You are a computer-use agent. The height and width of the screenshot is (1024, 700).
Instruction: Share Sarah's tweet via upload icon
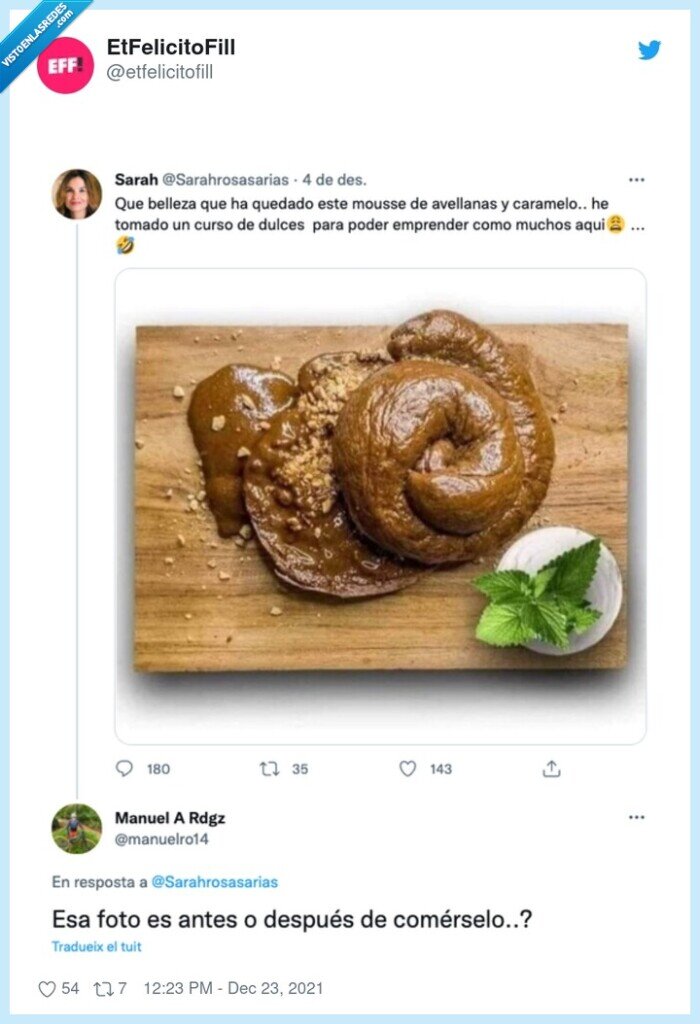click(551, 768)
